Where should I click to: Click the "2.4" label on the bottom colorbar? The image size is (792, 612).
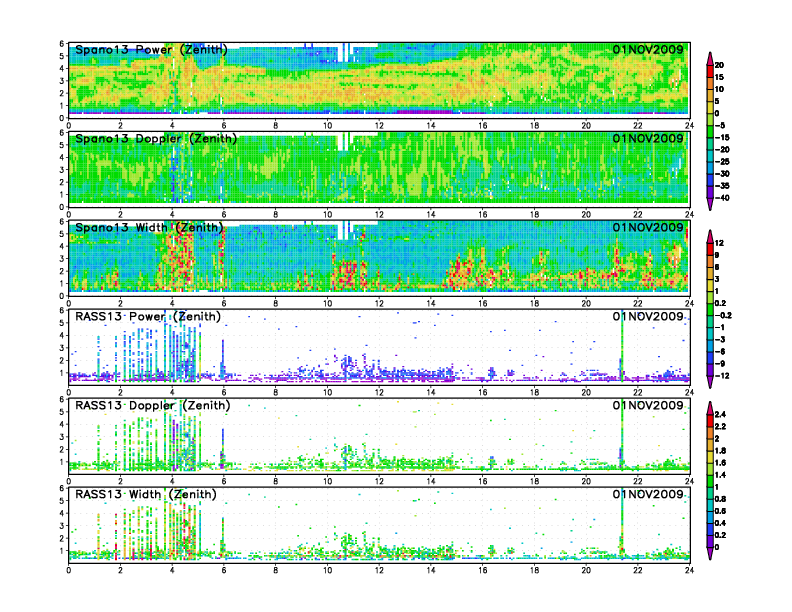tap(720, 414)
